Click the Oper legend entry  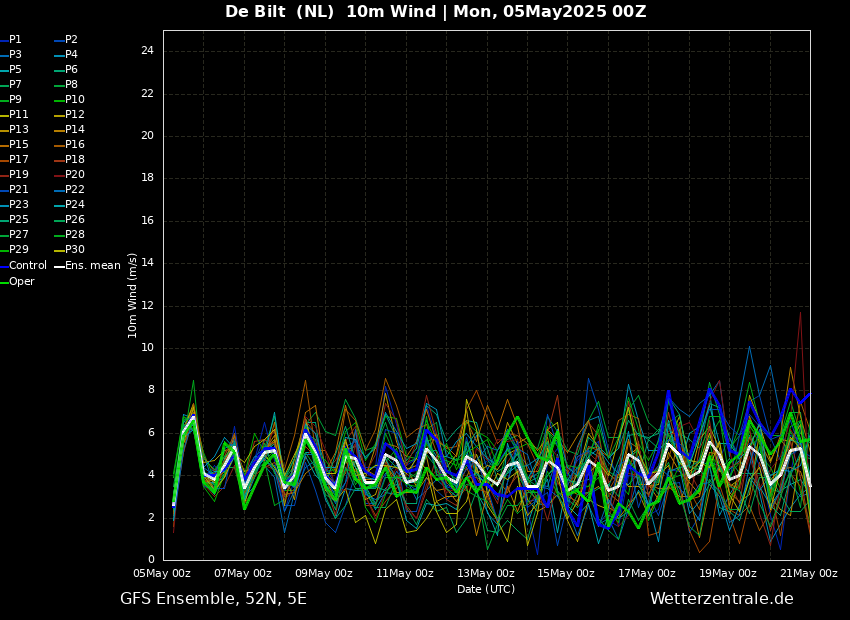pyautogui.click(x=17, y=282)
